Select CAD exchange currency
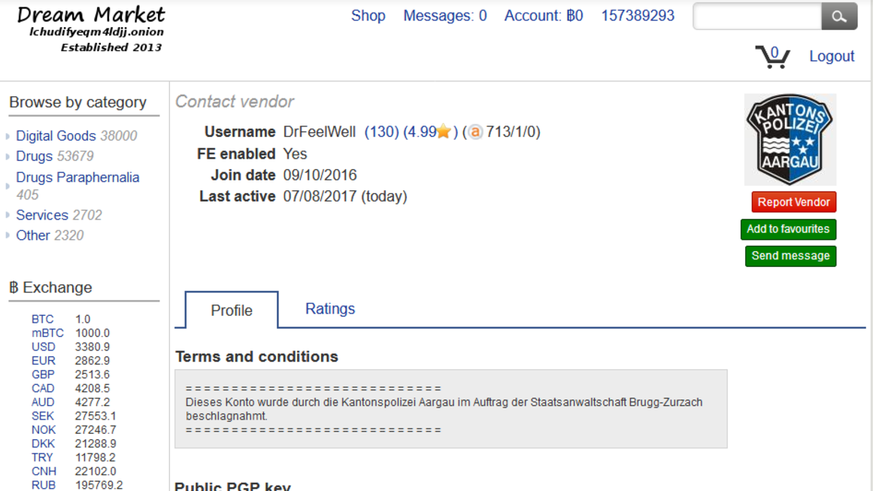Screen dimensions: 873x491 [x=43, y=388]
